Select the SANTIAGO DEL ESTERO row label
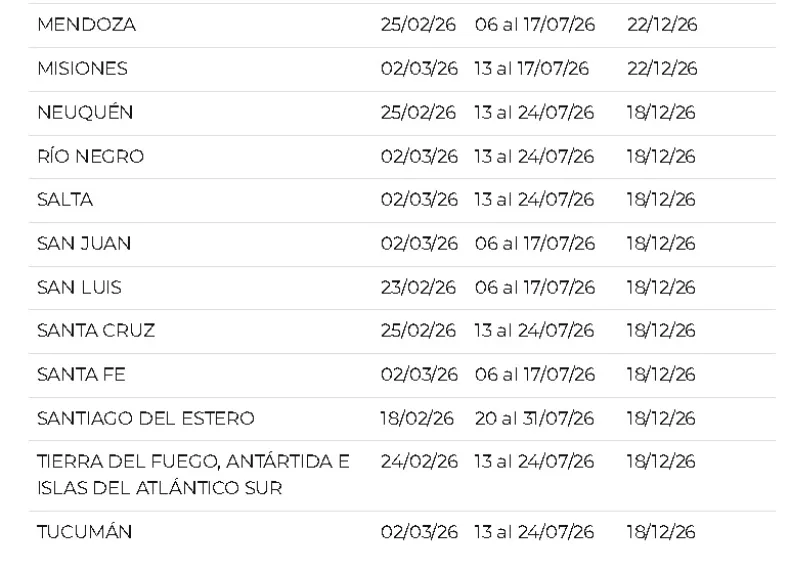Screen dimensions: 790x572 pos(146,418)
